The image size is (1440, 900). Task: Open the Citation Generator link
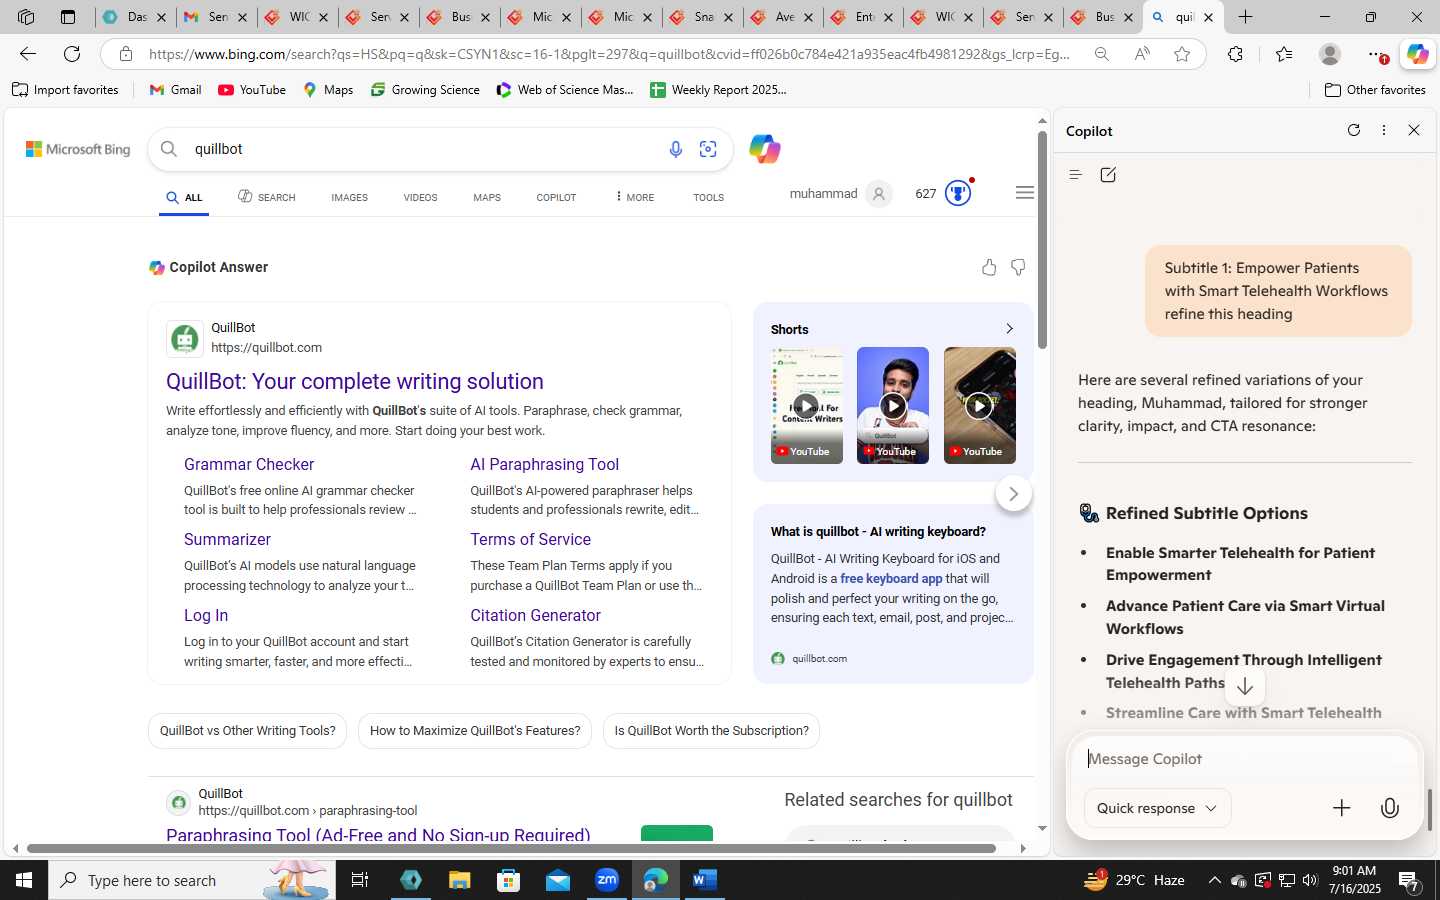click(535, 615)
